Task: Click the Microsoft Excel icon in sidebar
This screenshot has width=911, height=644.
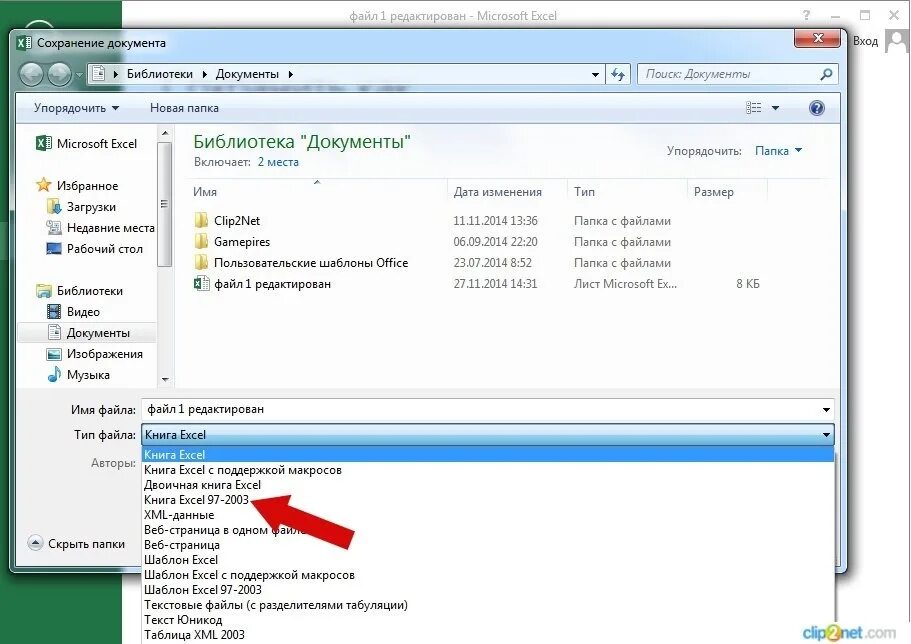Action: point(44,144)
